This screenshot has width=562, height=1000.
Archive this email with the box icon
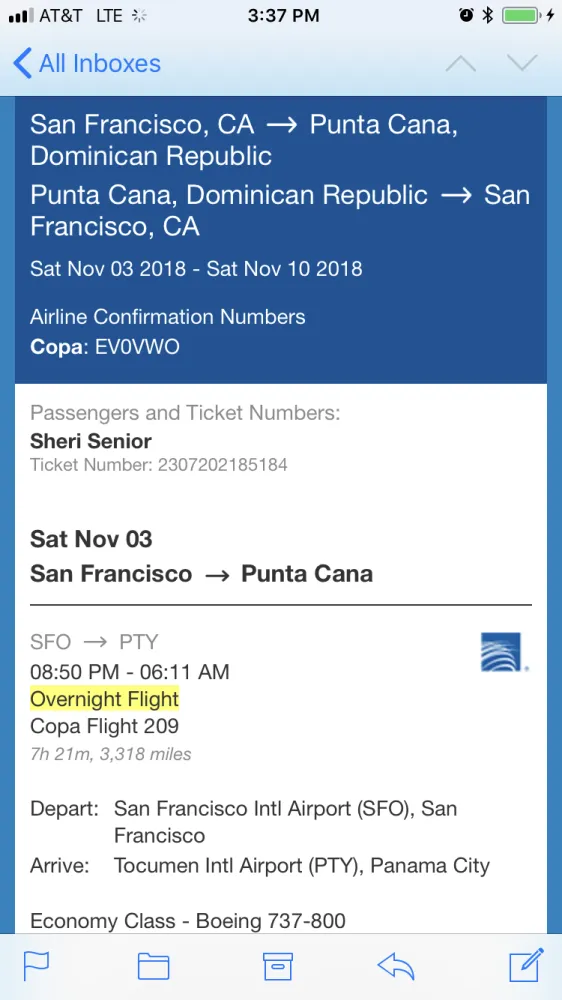(278, 966)
